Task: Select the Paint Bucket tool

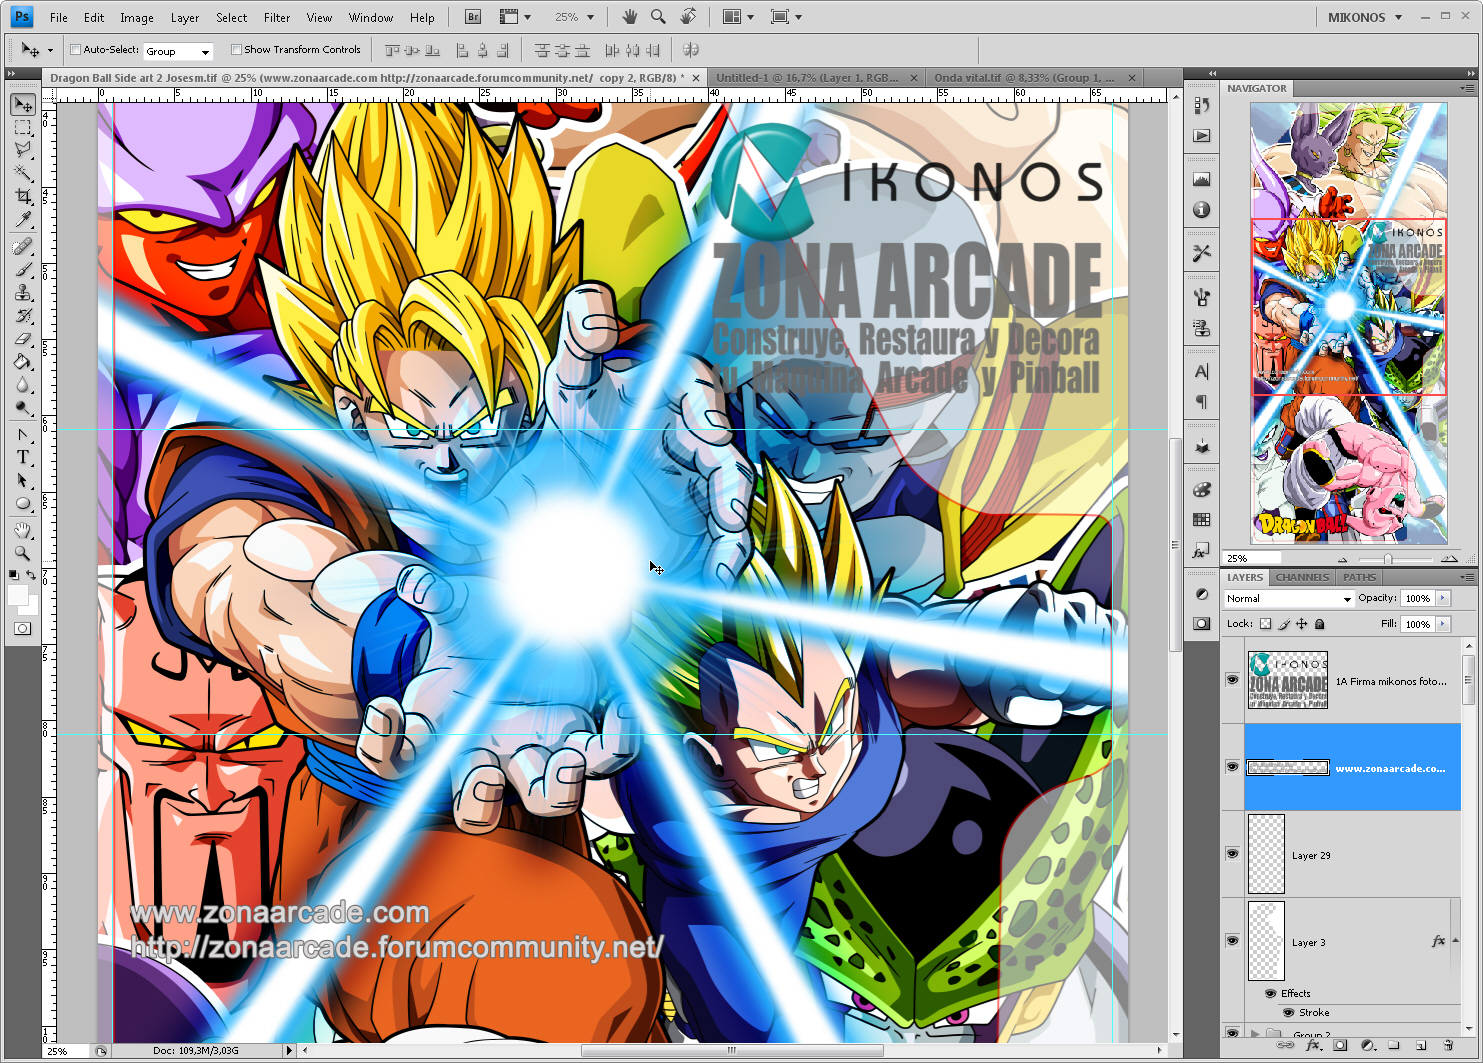Action: point(23,362)
